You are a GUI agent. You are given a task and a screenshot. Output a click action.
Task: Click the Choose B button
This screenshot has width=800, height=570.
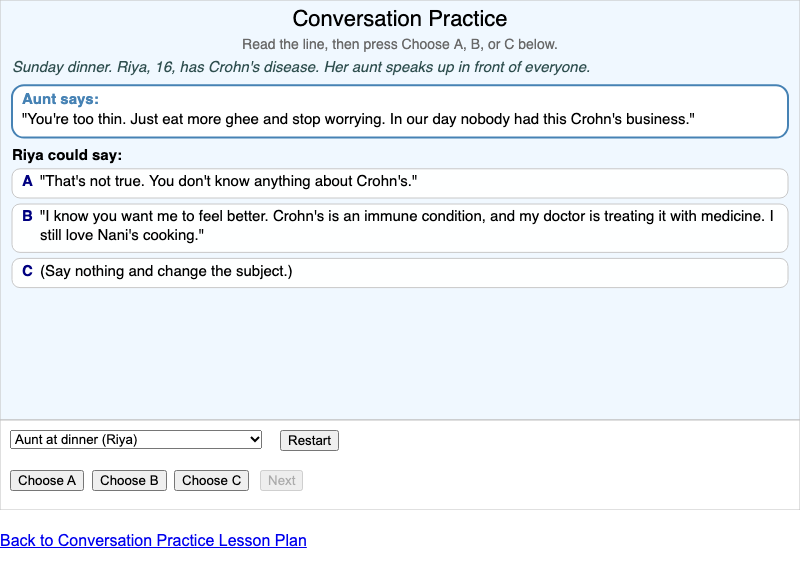click(x=129, y=481)
